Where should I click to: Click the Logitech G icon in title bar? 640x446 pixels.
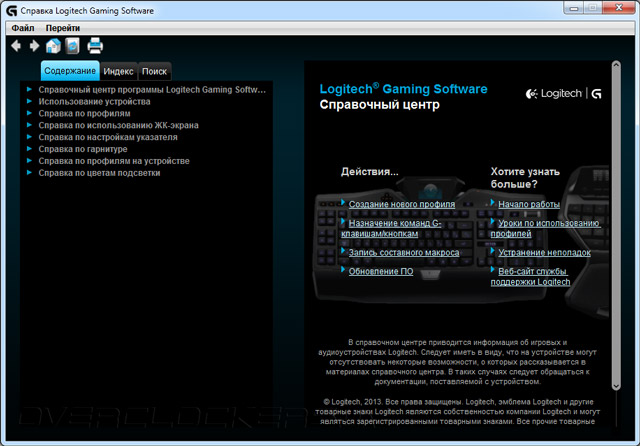11,11
